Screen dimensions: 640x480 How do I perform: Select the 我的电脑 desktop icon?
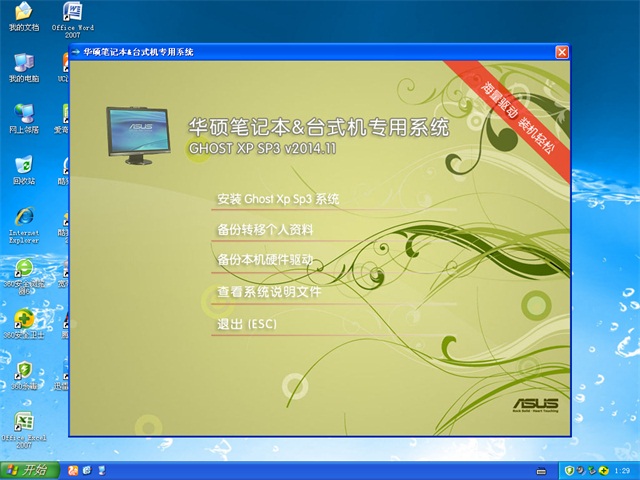(x=24, y=67)
